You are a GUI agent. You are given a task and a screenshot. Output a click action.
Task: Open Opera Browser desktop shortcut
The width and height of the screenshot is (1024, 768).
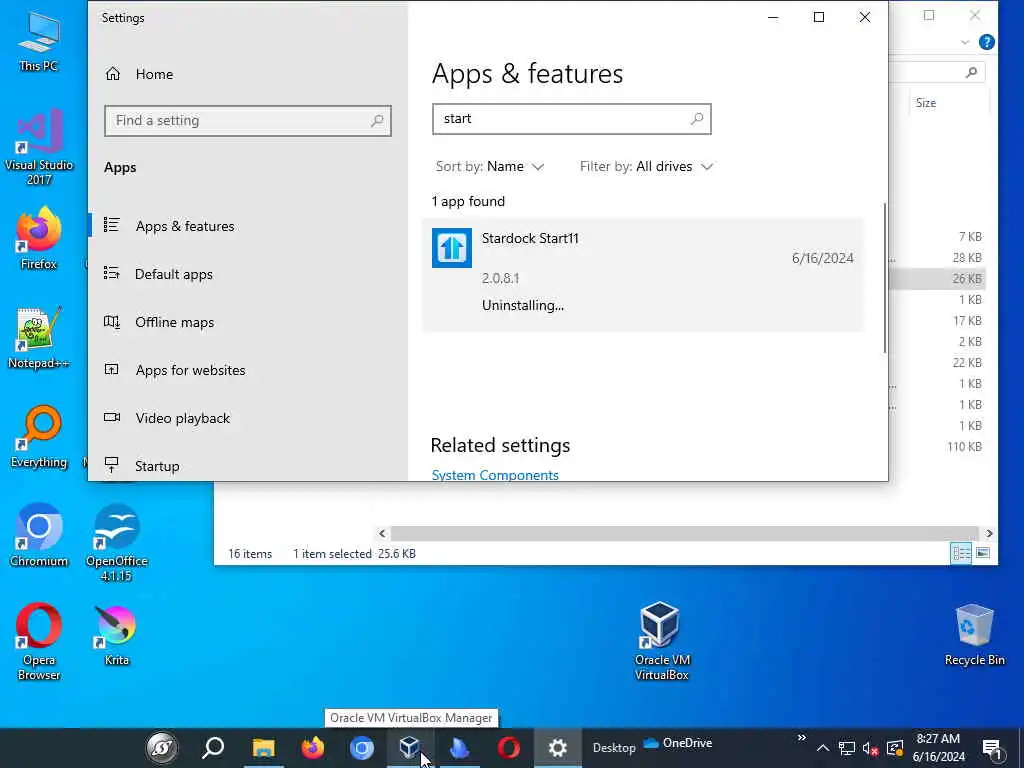point(39,641)
